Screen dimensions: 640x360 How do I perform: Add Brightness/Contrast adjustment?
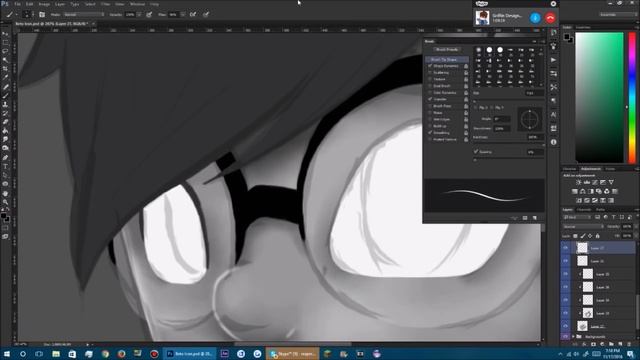(x=578, y=182)
